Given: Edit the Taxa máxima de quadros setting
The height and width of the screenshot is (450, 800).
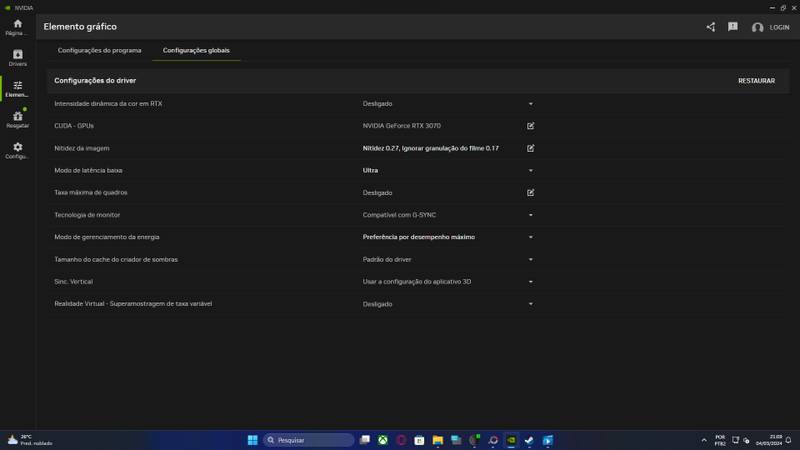Looking at the screenshot, I should pos(531,192).
